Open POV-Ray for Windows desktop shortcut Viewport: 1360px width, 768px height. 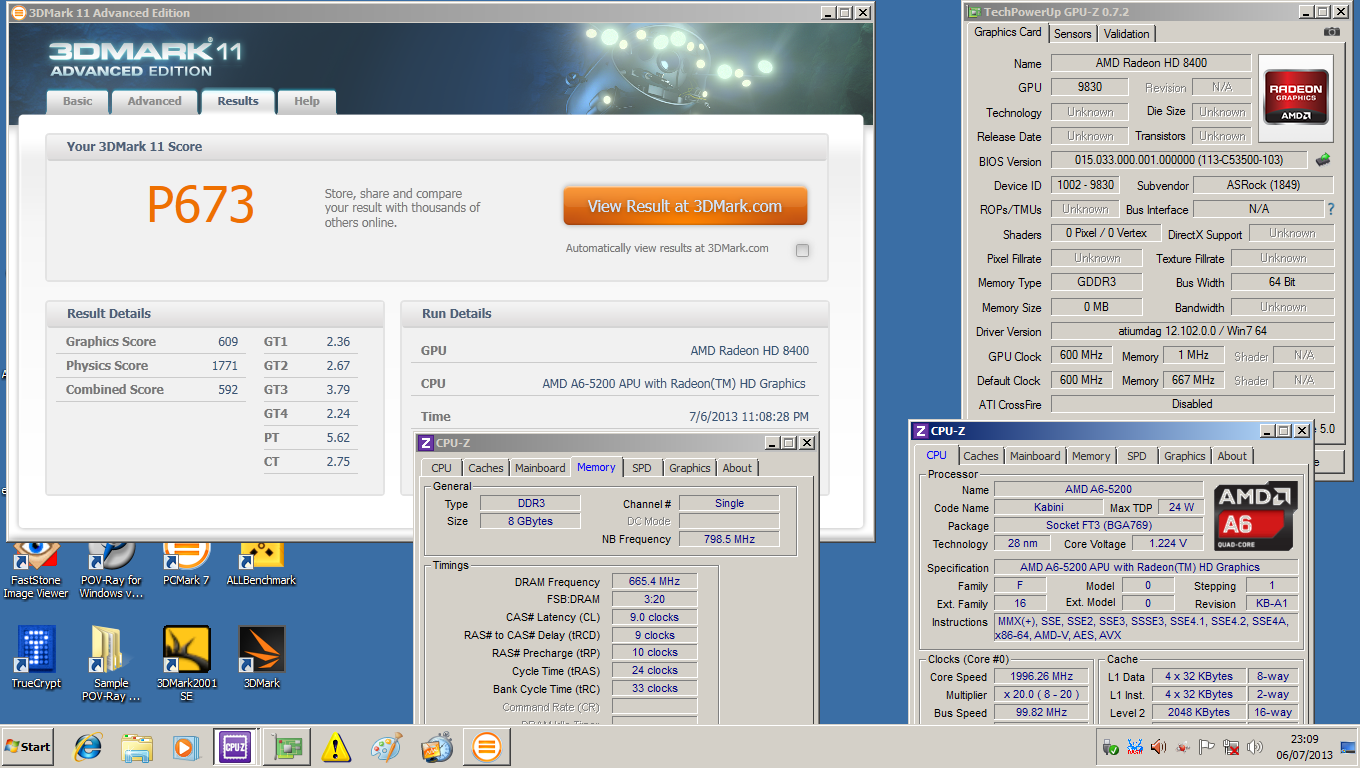tap(111, 570)
